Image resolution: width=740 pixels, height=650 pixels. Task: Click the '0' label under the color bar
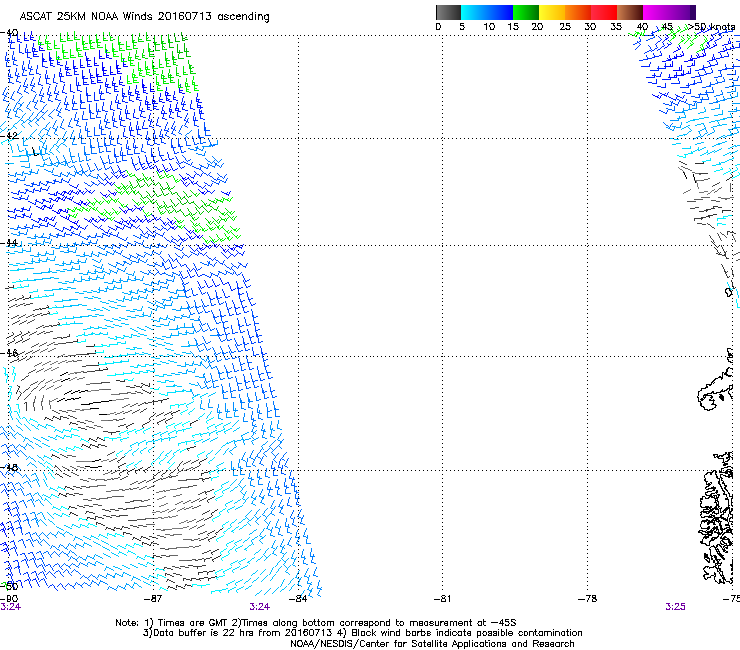point(438,27)
